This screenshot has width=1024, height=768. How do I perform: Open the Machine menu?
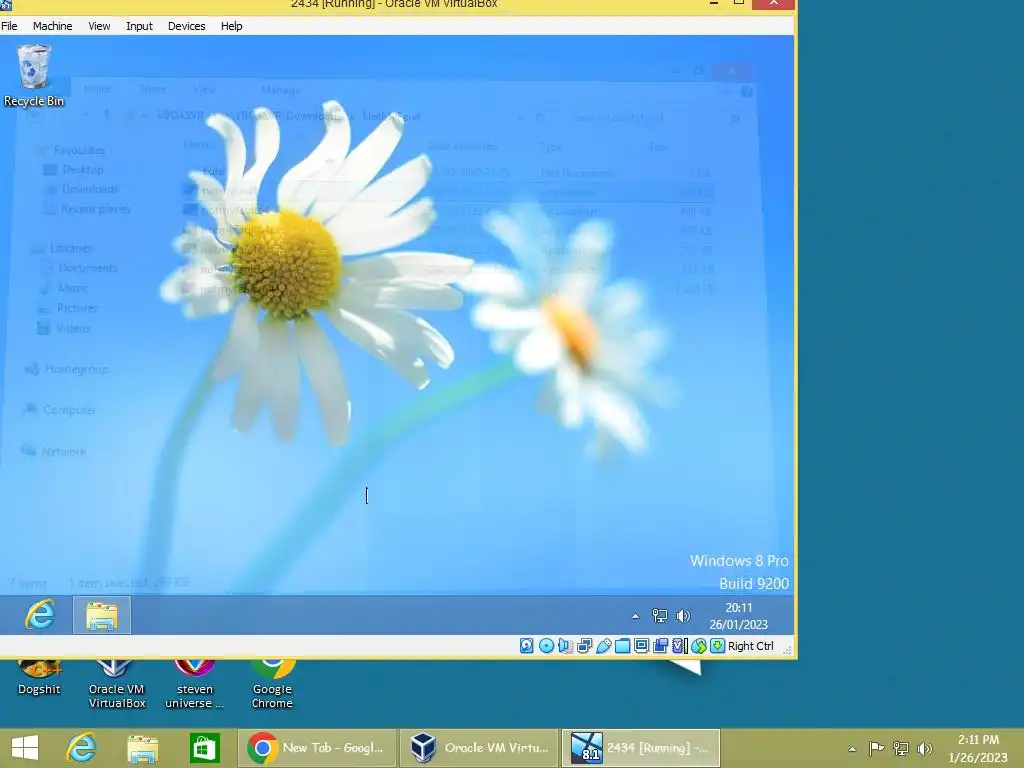(x=52, y=26)
